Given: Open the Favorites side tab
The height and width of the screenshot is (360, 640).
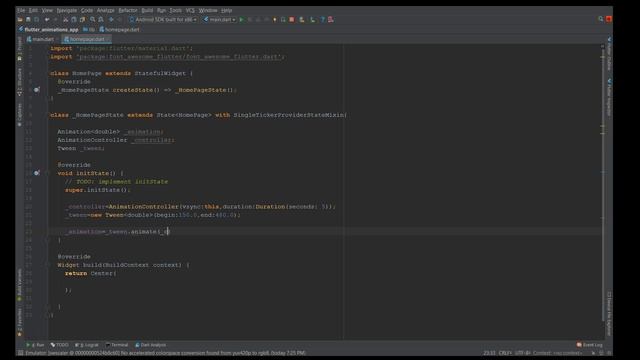Looking at the screenshot, I should pos(20,322).
